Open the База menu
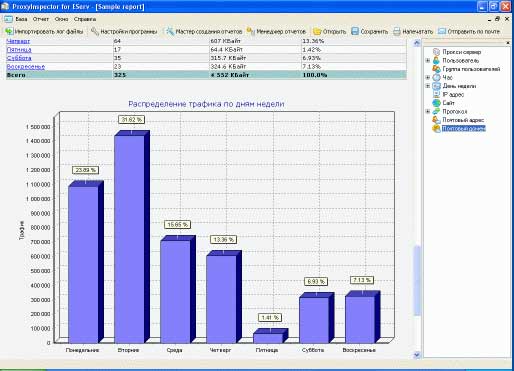Viewport: 514px width, 371px height. (21, 19)
